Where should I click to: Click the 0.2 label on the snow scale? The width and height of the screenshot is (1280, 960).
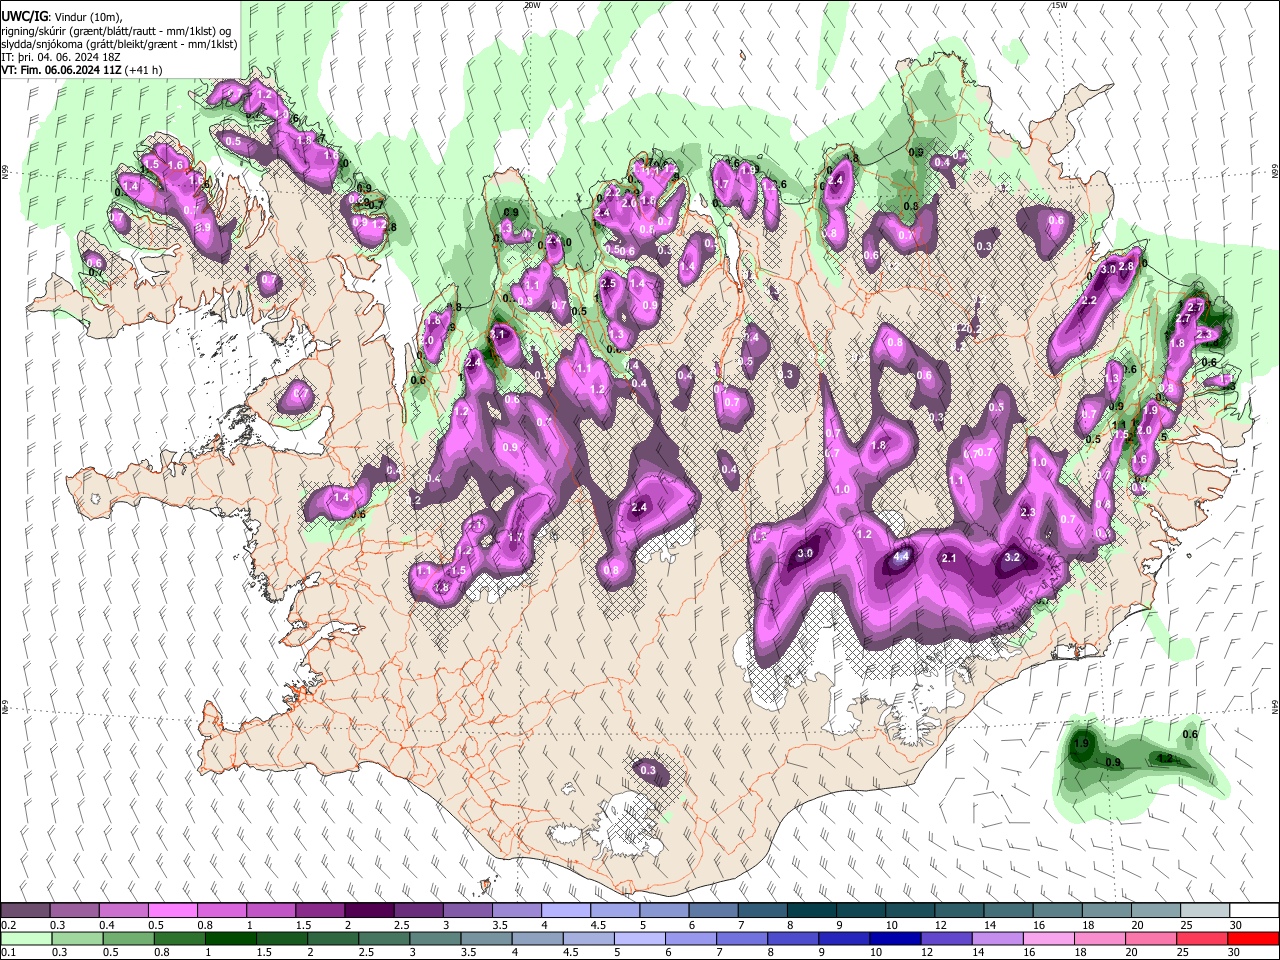coord(8,925)
